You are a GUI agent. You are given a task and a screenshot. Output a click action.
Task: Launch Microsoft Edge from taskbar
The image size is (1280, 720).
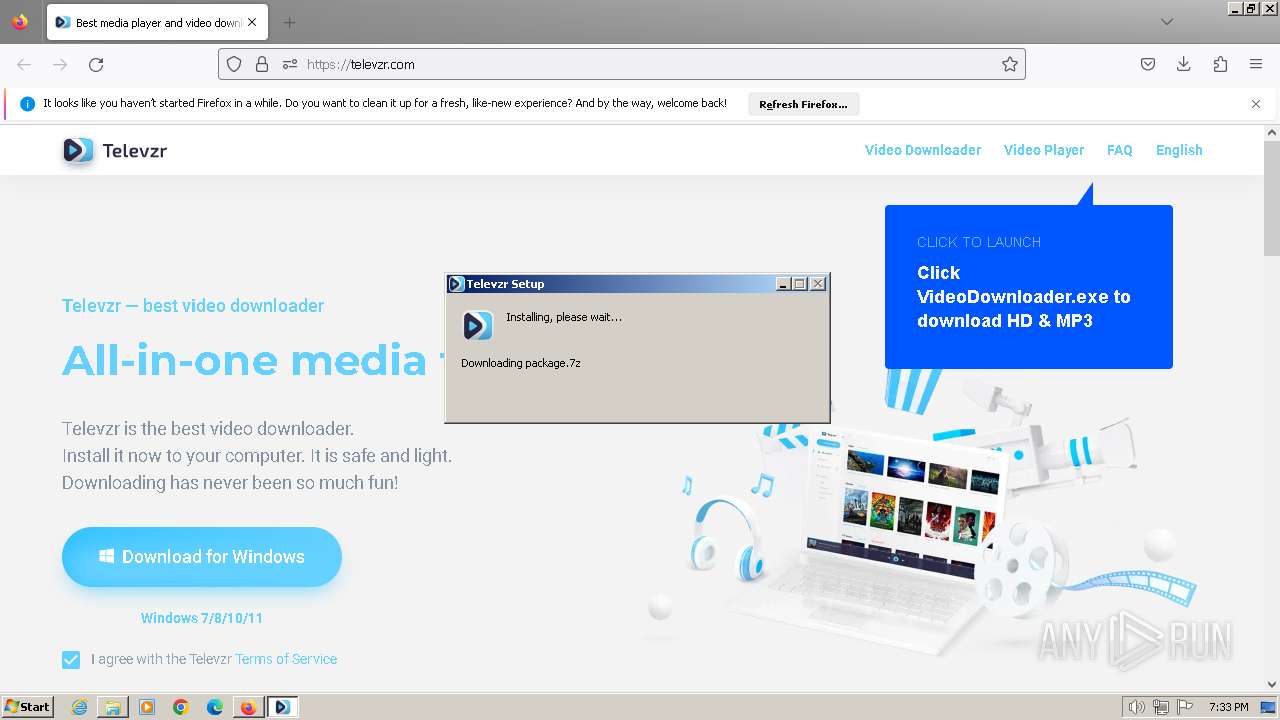click(x=215, y=707)
